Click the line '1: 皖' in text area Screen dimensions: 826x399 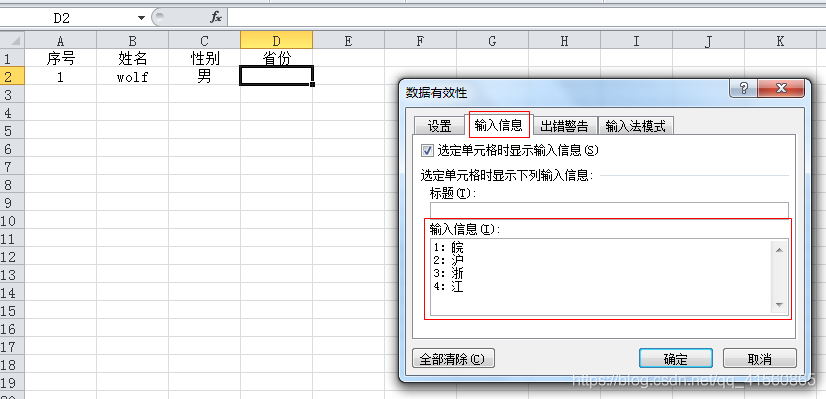(x=449, y=247)
